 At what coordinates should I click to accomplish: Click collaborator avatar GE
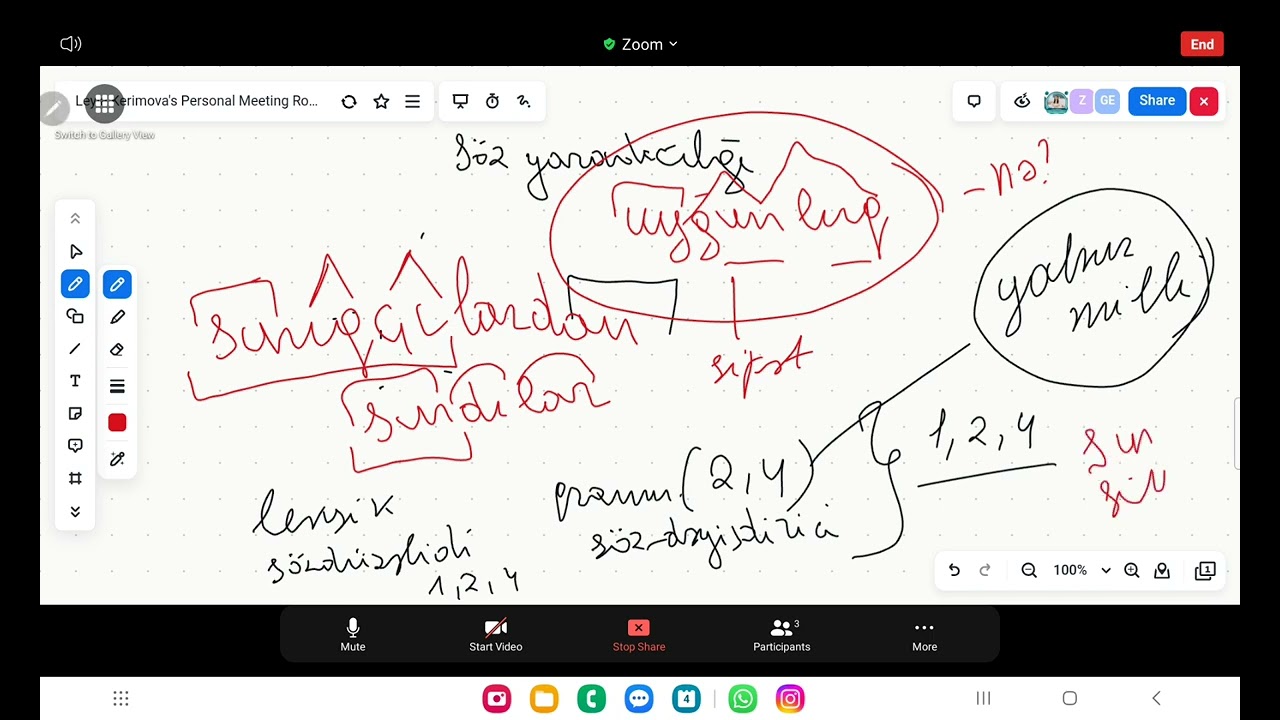coord(1107,101)
